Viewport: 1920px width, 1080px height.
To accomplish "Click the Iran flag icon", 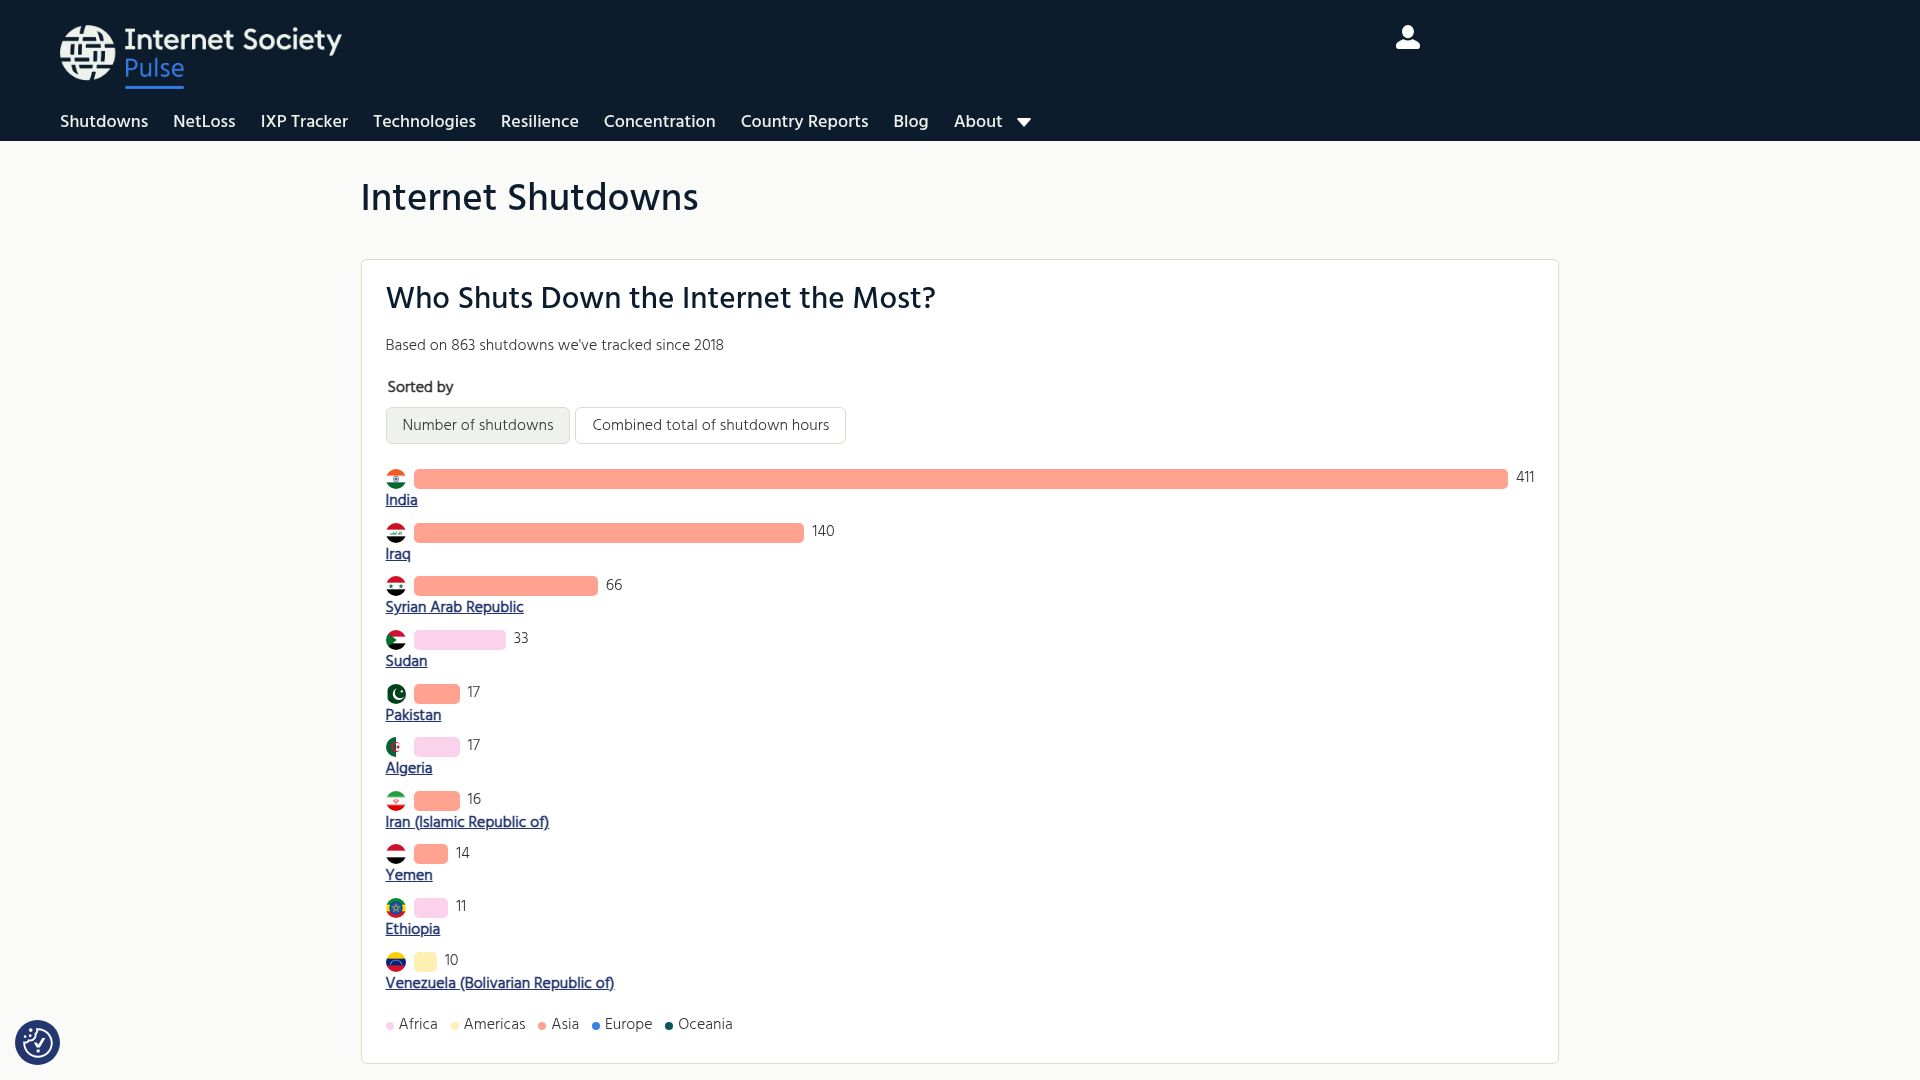I will 396,801.
